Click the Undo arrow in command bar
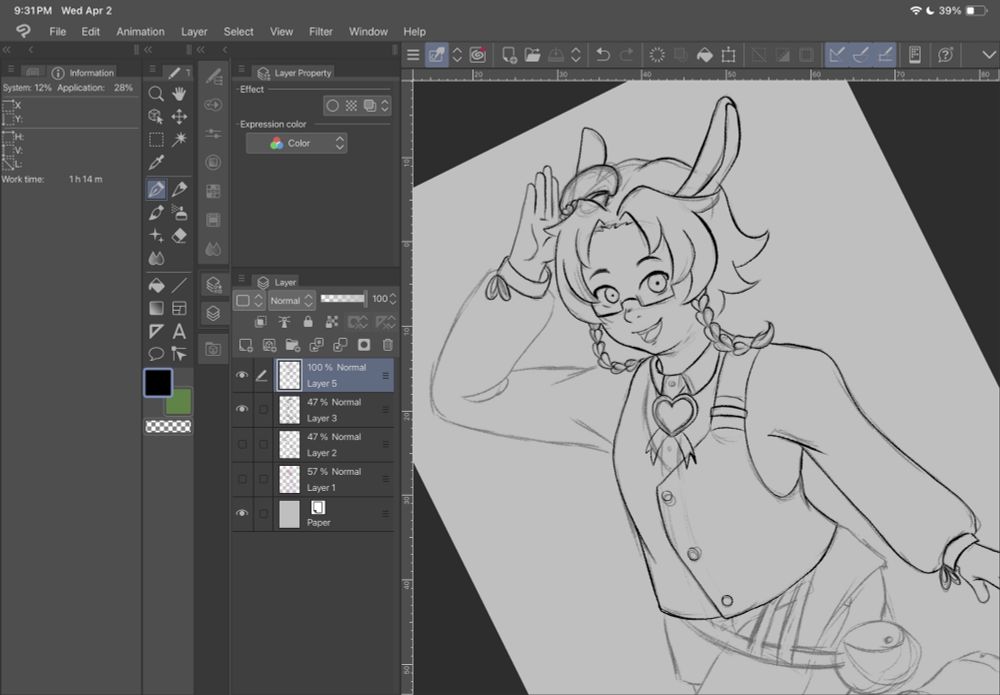The width and height of the screenshot is (1000, 695). (x=603, y=55)
